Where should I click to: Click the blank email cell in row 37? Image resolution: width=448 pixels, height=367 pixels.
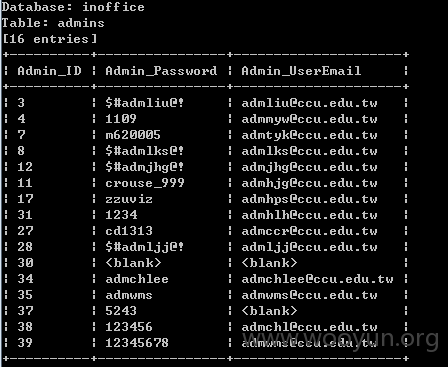click(269, 311)
